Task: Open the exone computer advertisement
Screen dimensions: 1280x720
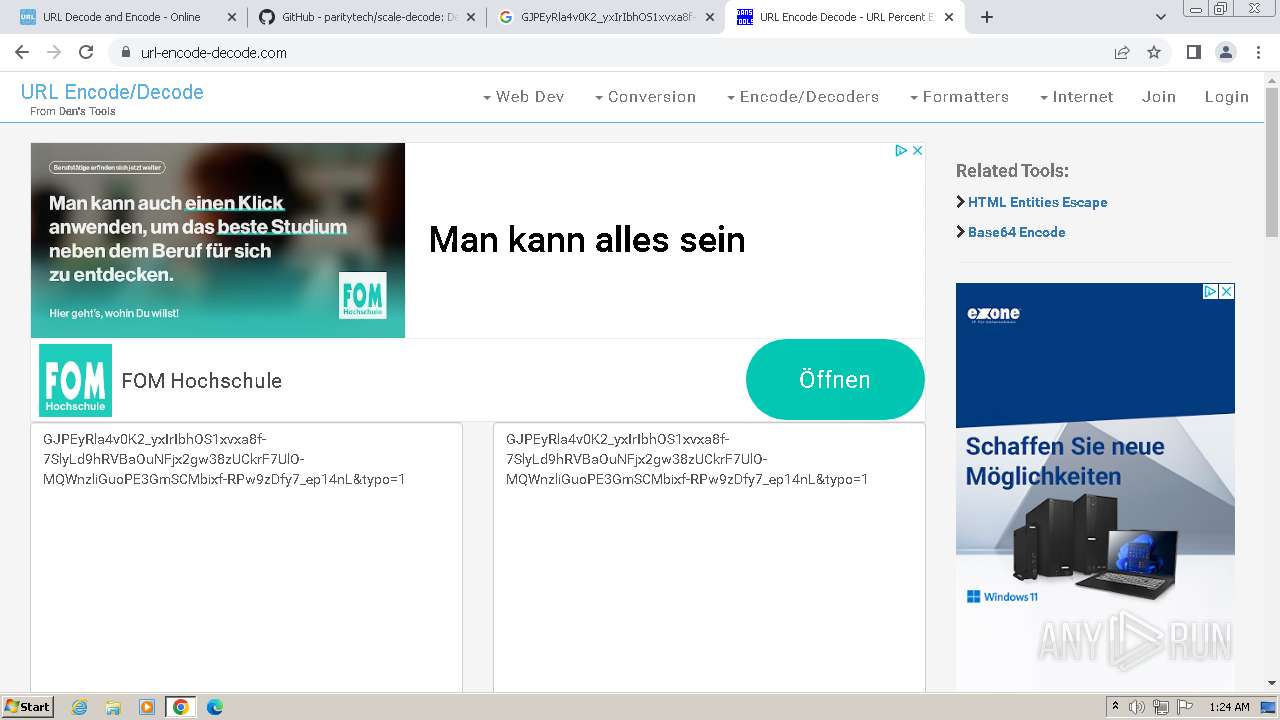Action: pos(1095,486)
